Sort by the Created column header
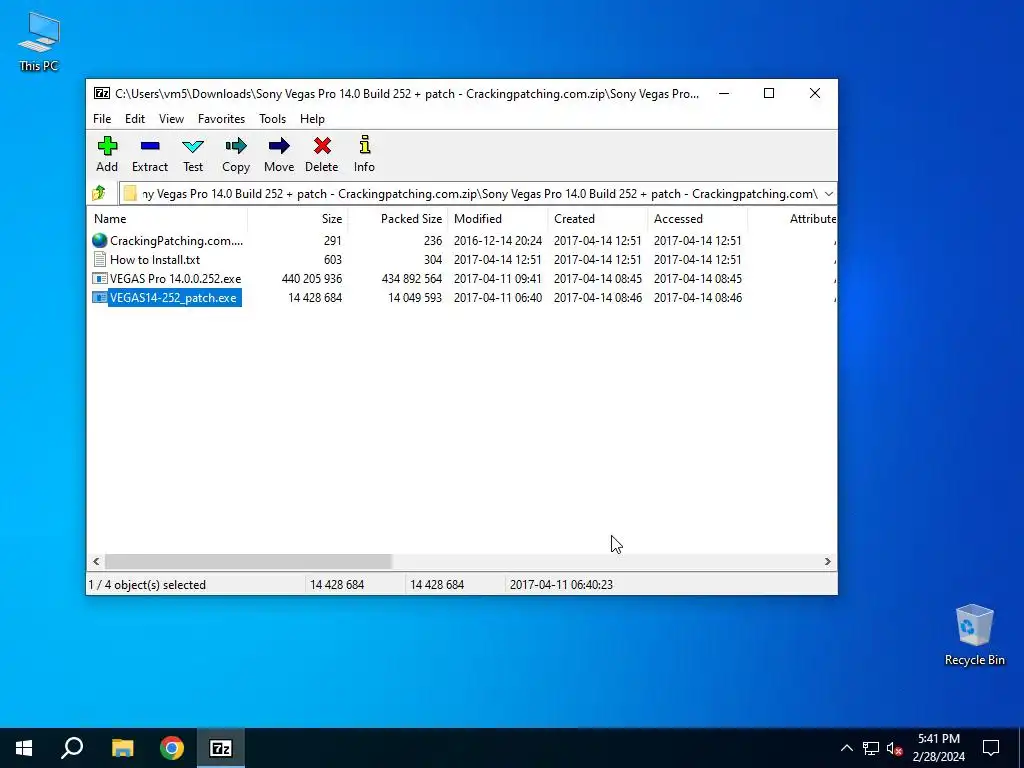The image size is (1024, 768). (598, 219)
